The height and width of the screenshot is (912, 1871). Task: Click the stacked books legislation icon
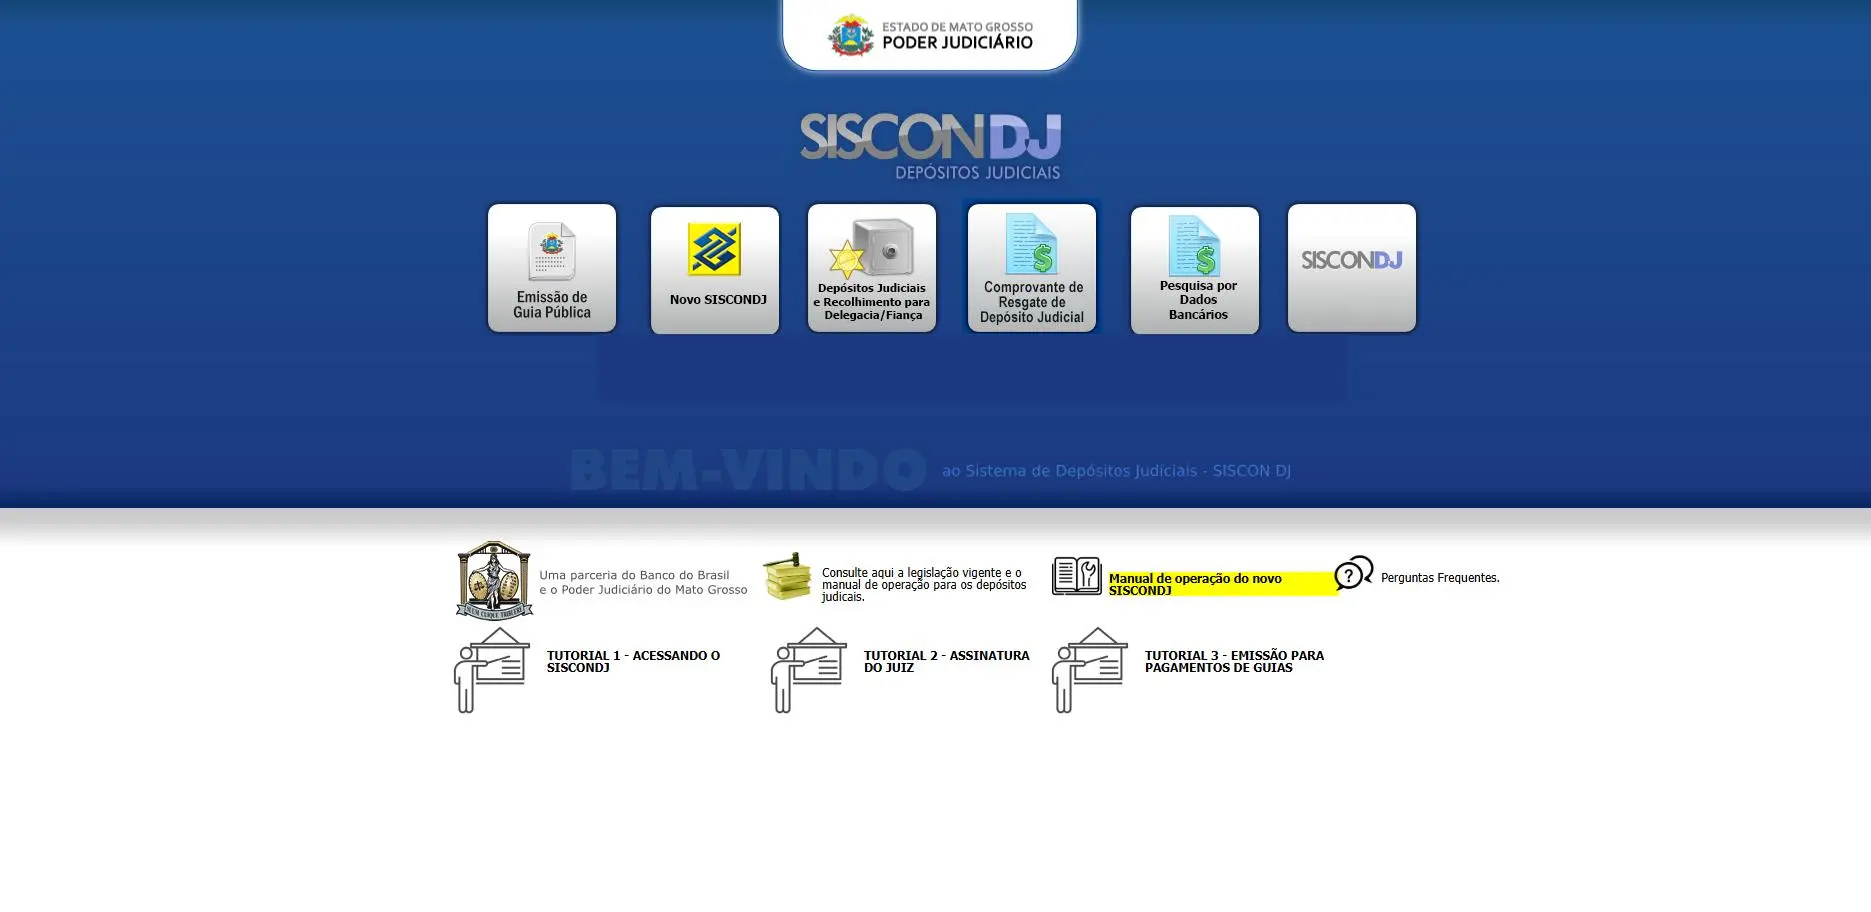pyautogui.click(x=788, y=577)
